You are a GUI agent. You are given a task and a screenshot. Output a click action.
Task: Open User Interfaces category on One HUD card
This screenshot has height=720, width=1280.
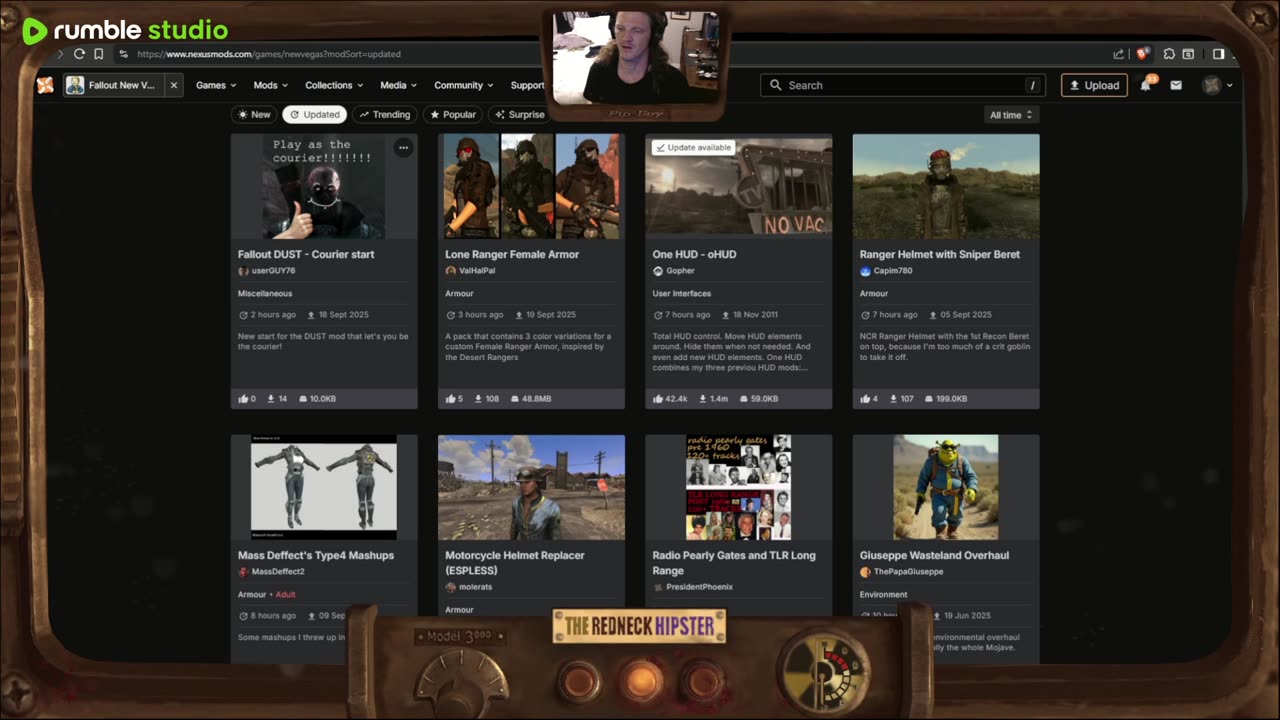tap(682, 293)
